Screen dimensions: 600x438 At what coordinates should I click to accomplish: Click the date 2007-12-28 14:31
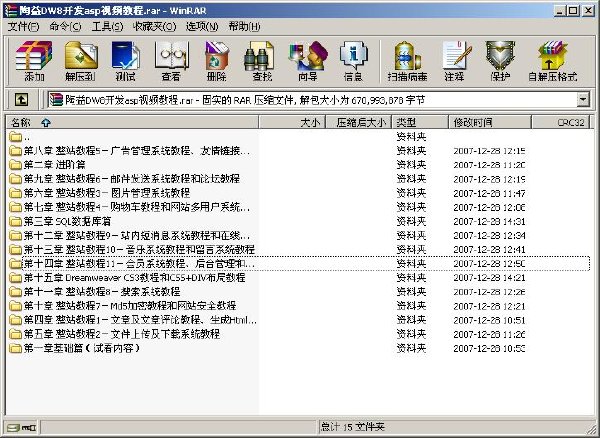[x=489, y=221]
